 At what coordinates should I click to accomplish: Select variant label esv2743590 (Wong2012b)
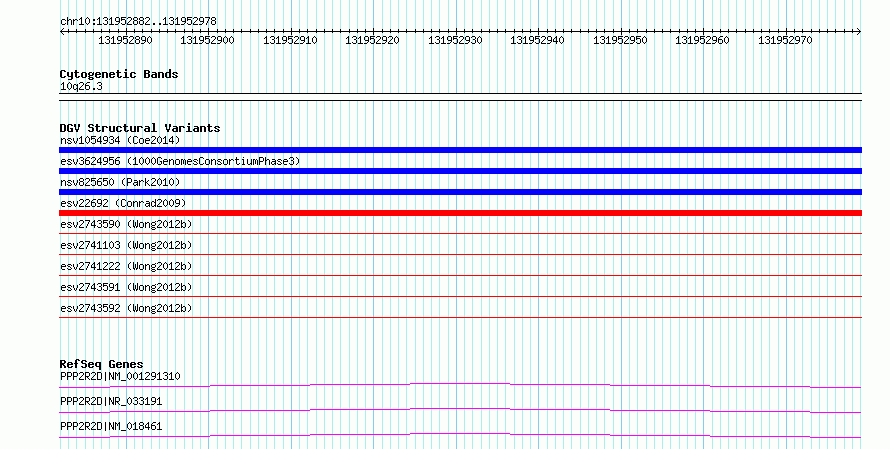[126, 224]
